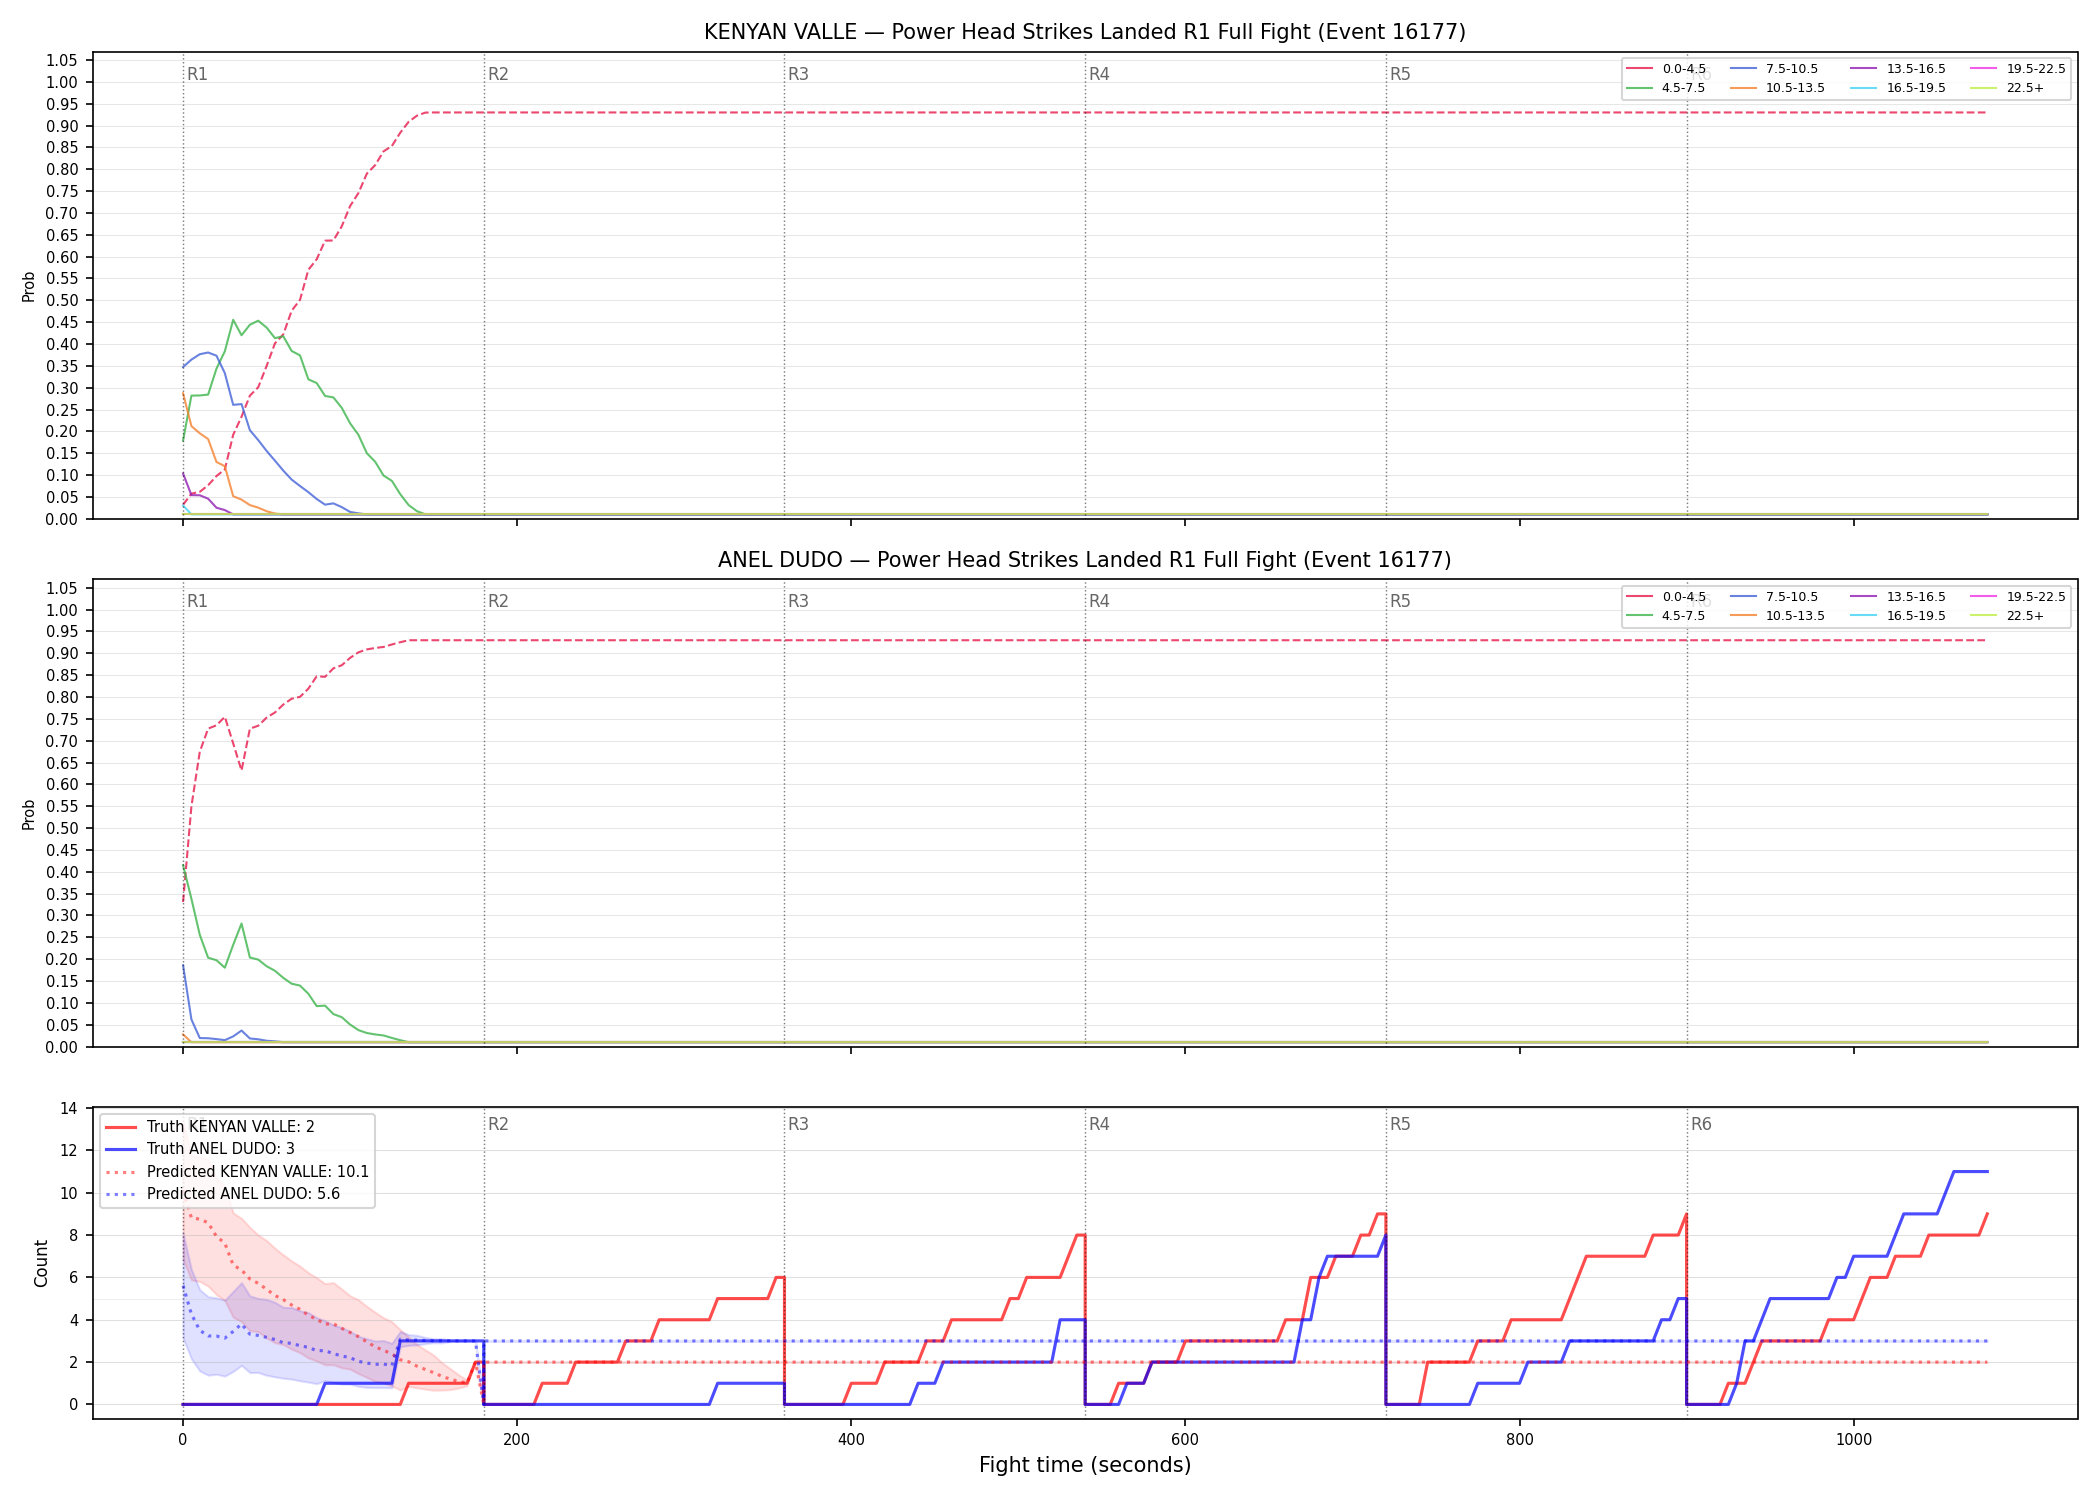Click the '12' tick on Count axis
Image resolution: width=2100 pixels, height=1500 pixels.
(x=69, y=1150)
